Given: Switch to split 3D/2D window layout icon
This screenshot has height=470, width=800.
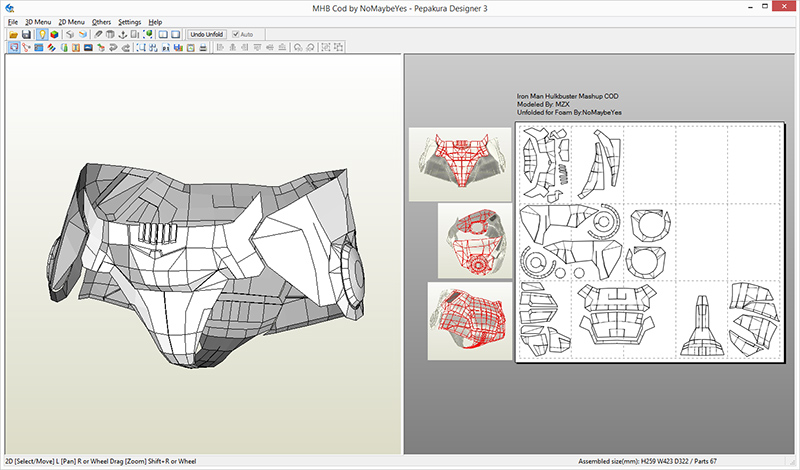Looking at the screenshot, I should click(x=163, y=34).
